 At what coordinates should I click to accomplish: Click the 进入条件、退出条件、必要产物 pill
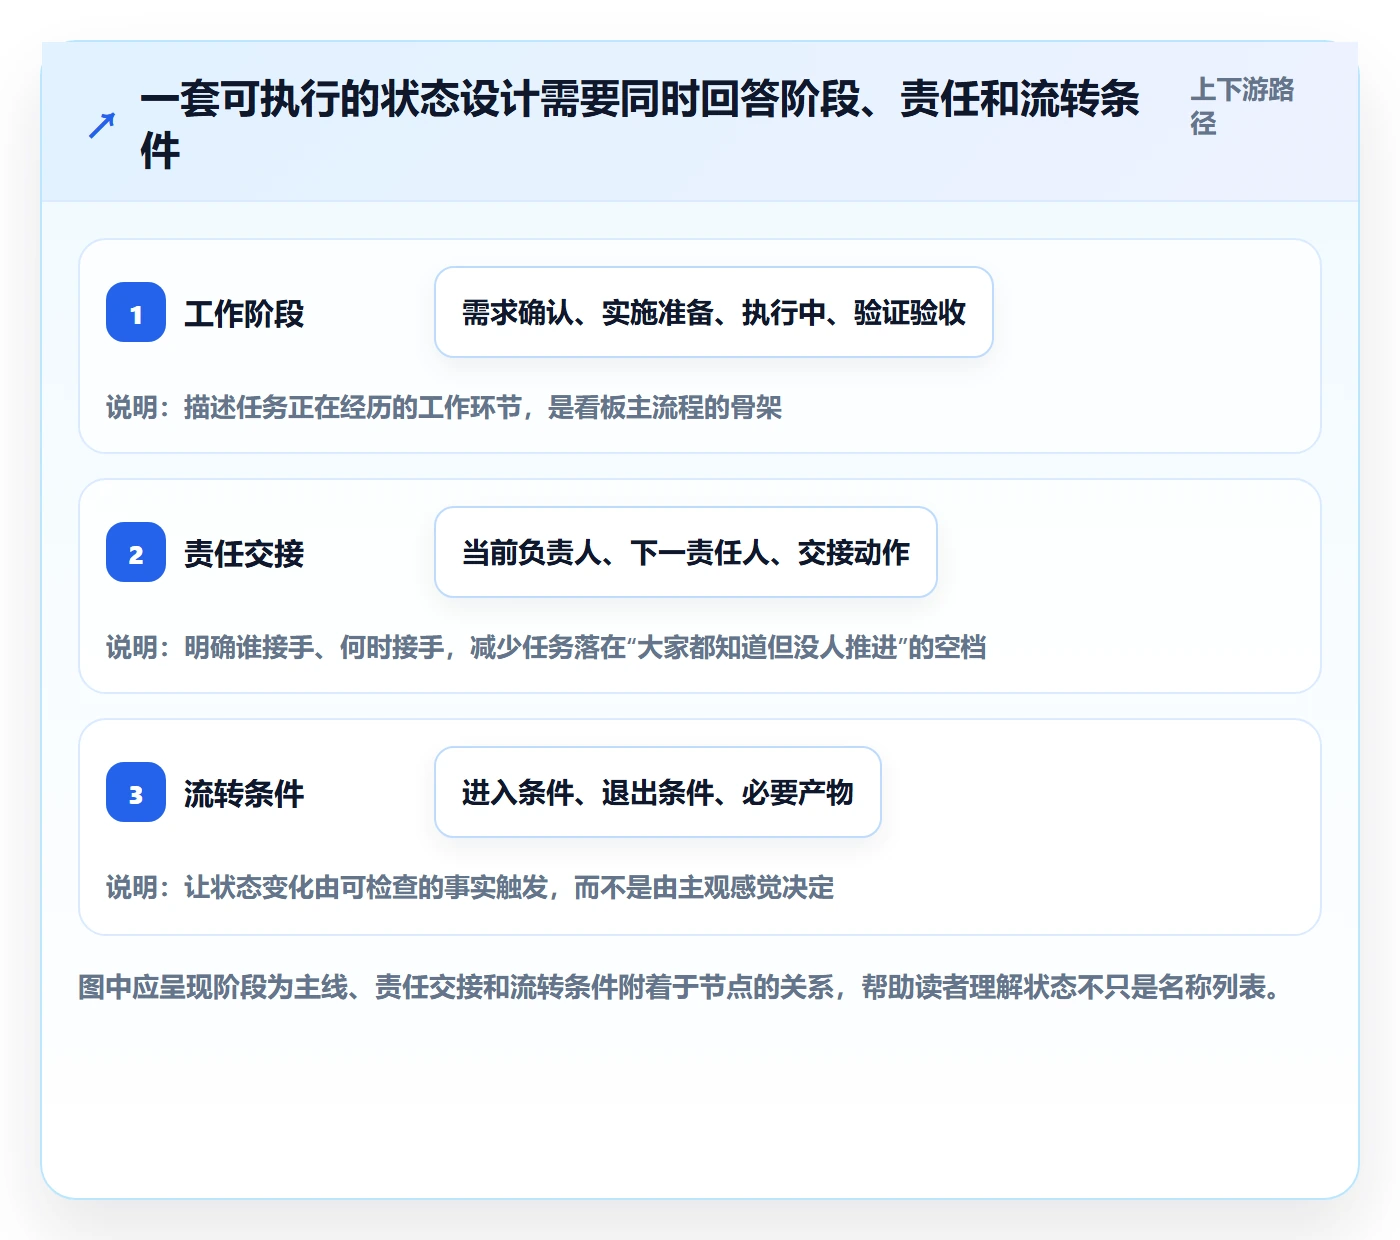click(x=658, y=792)
